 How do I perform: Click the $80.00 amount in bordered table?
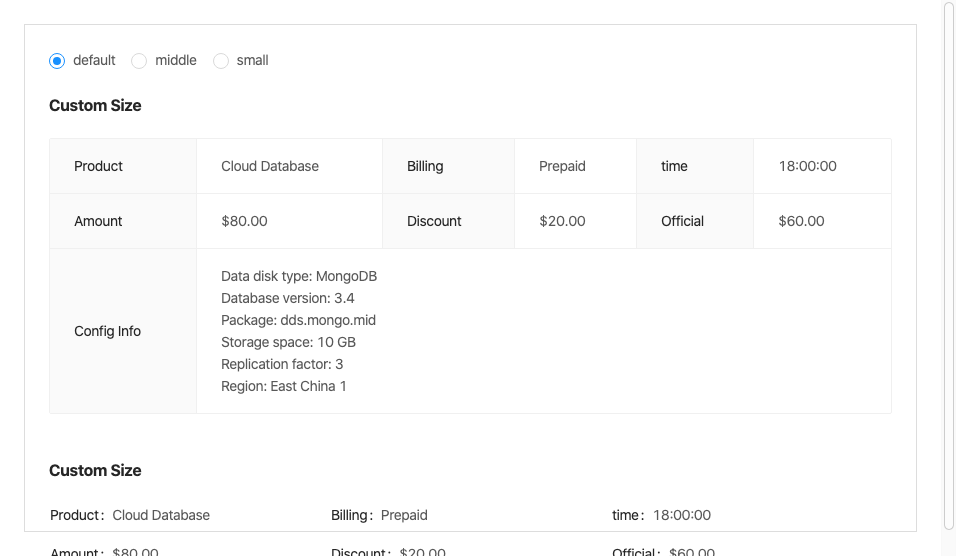[x=245, y=221]
